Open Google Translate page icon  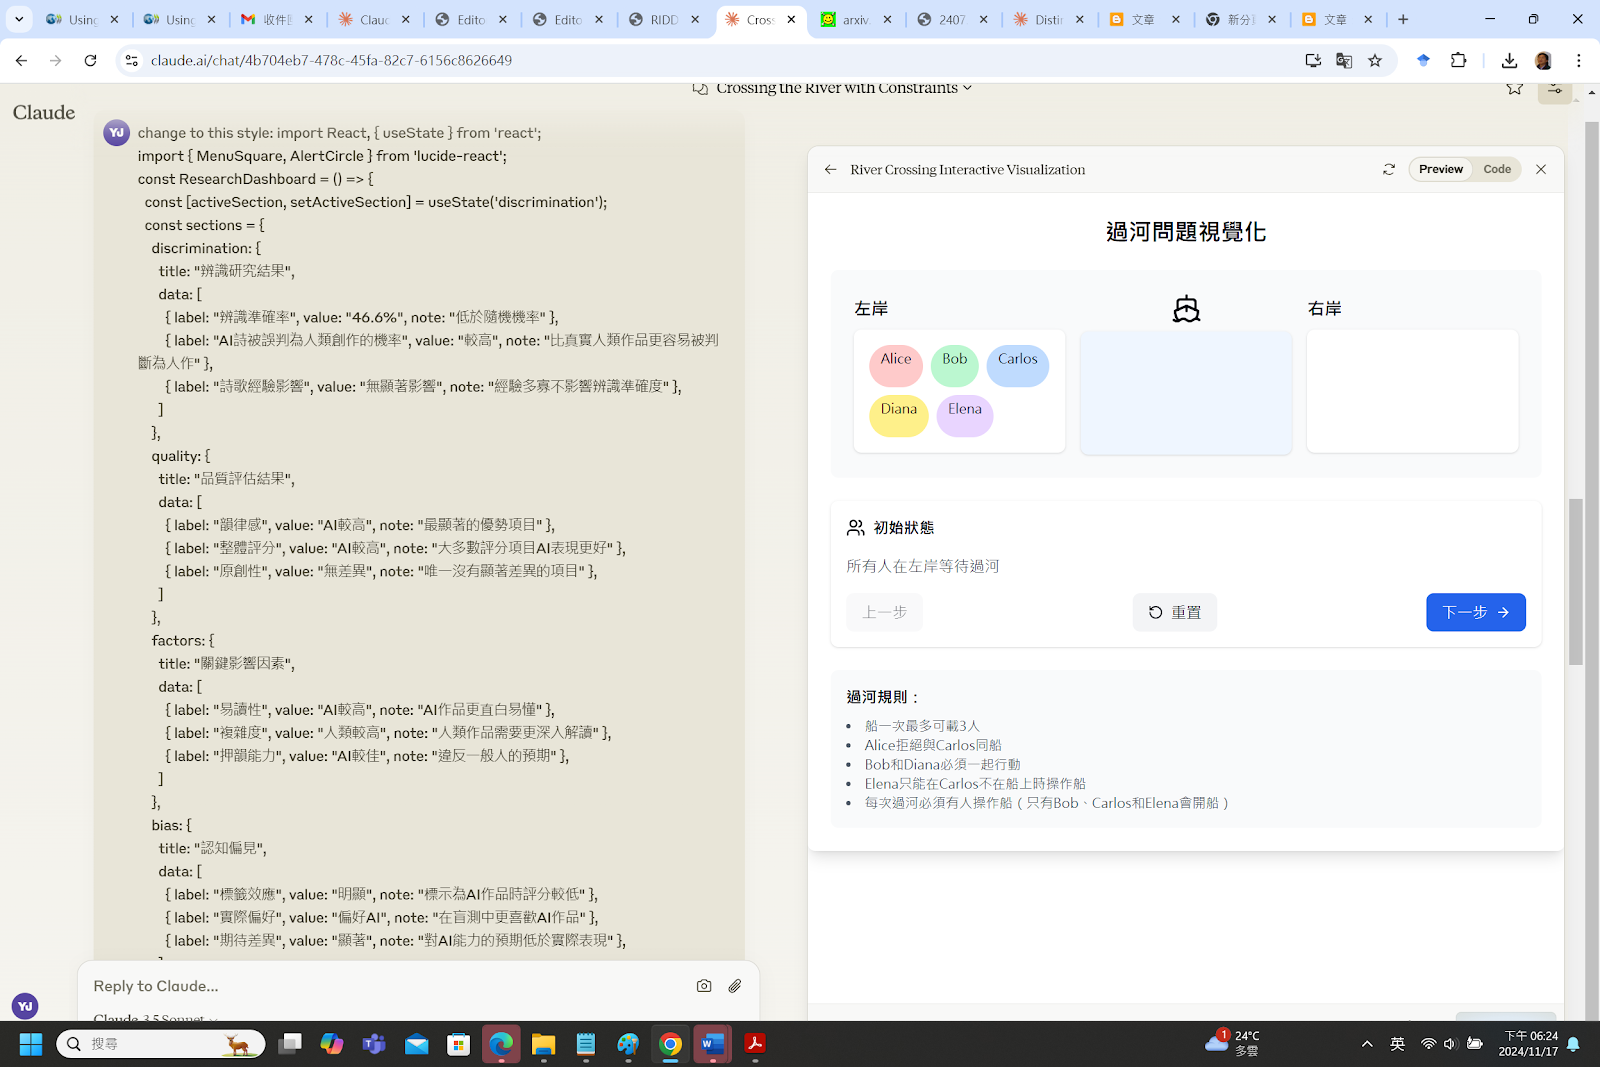point(1344,61)
